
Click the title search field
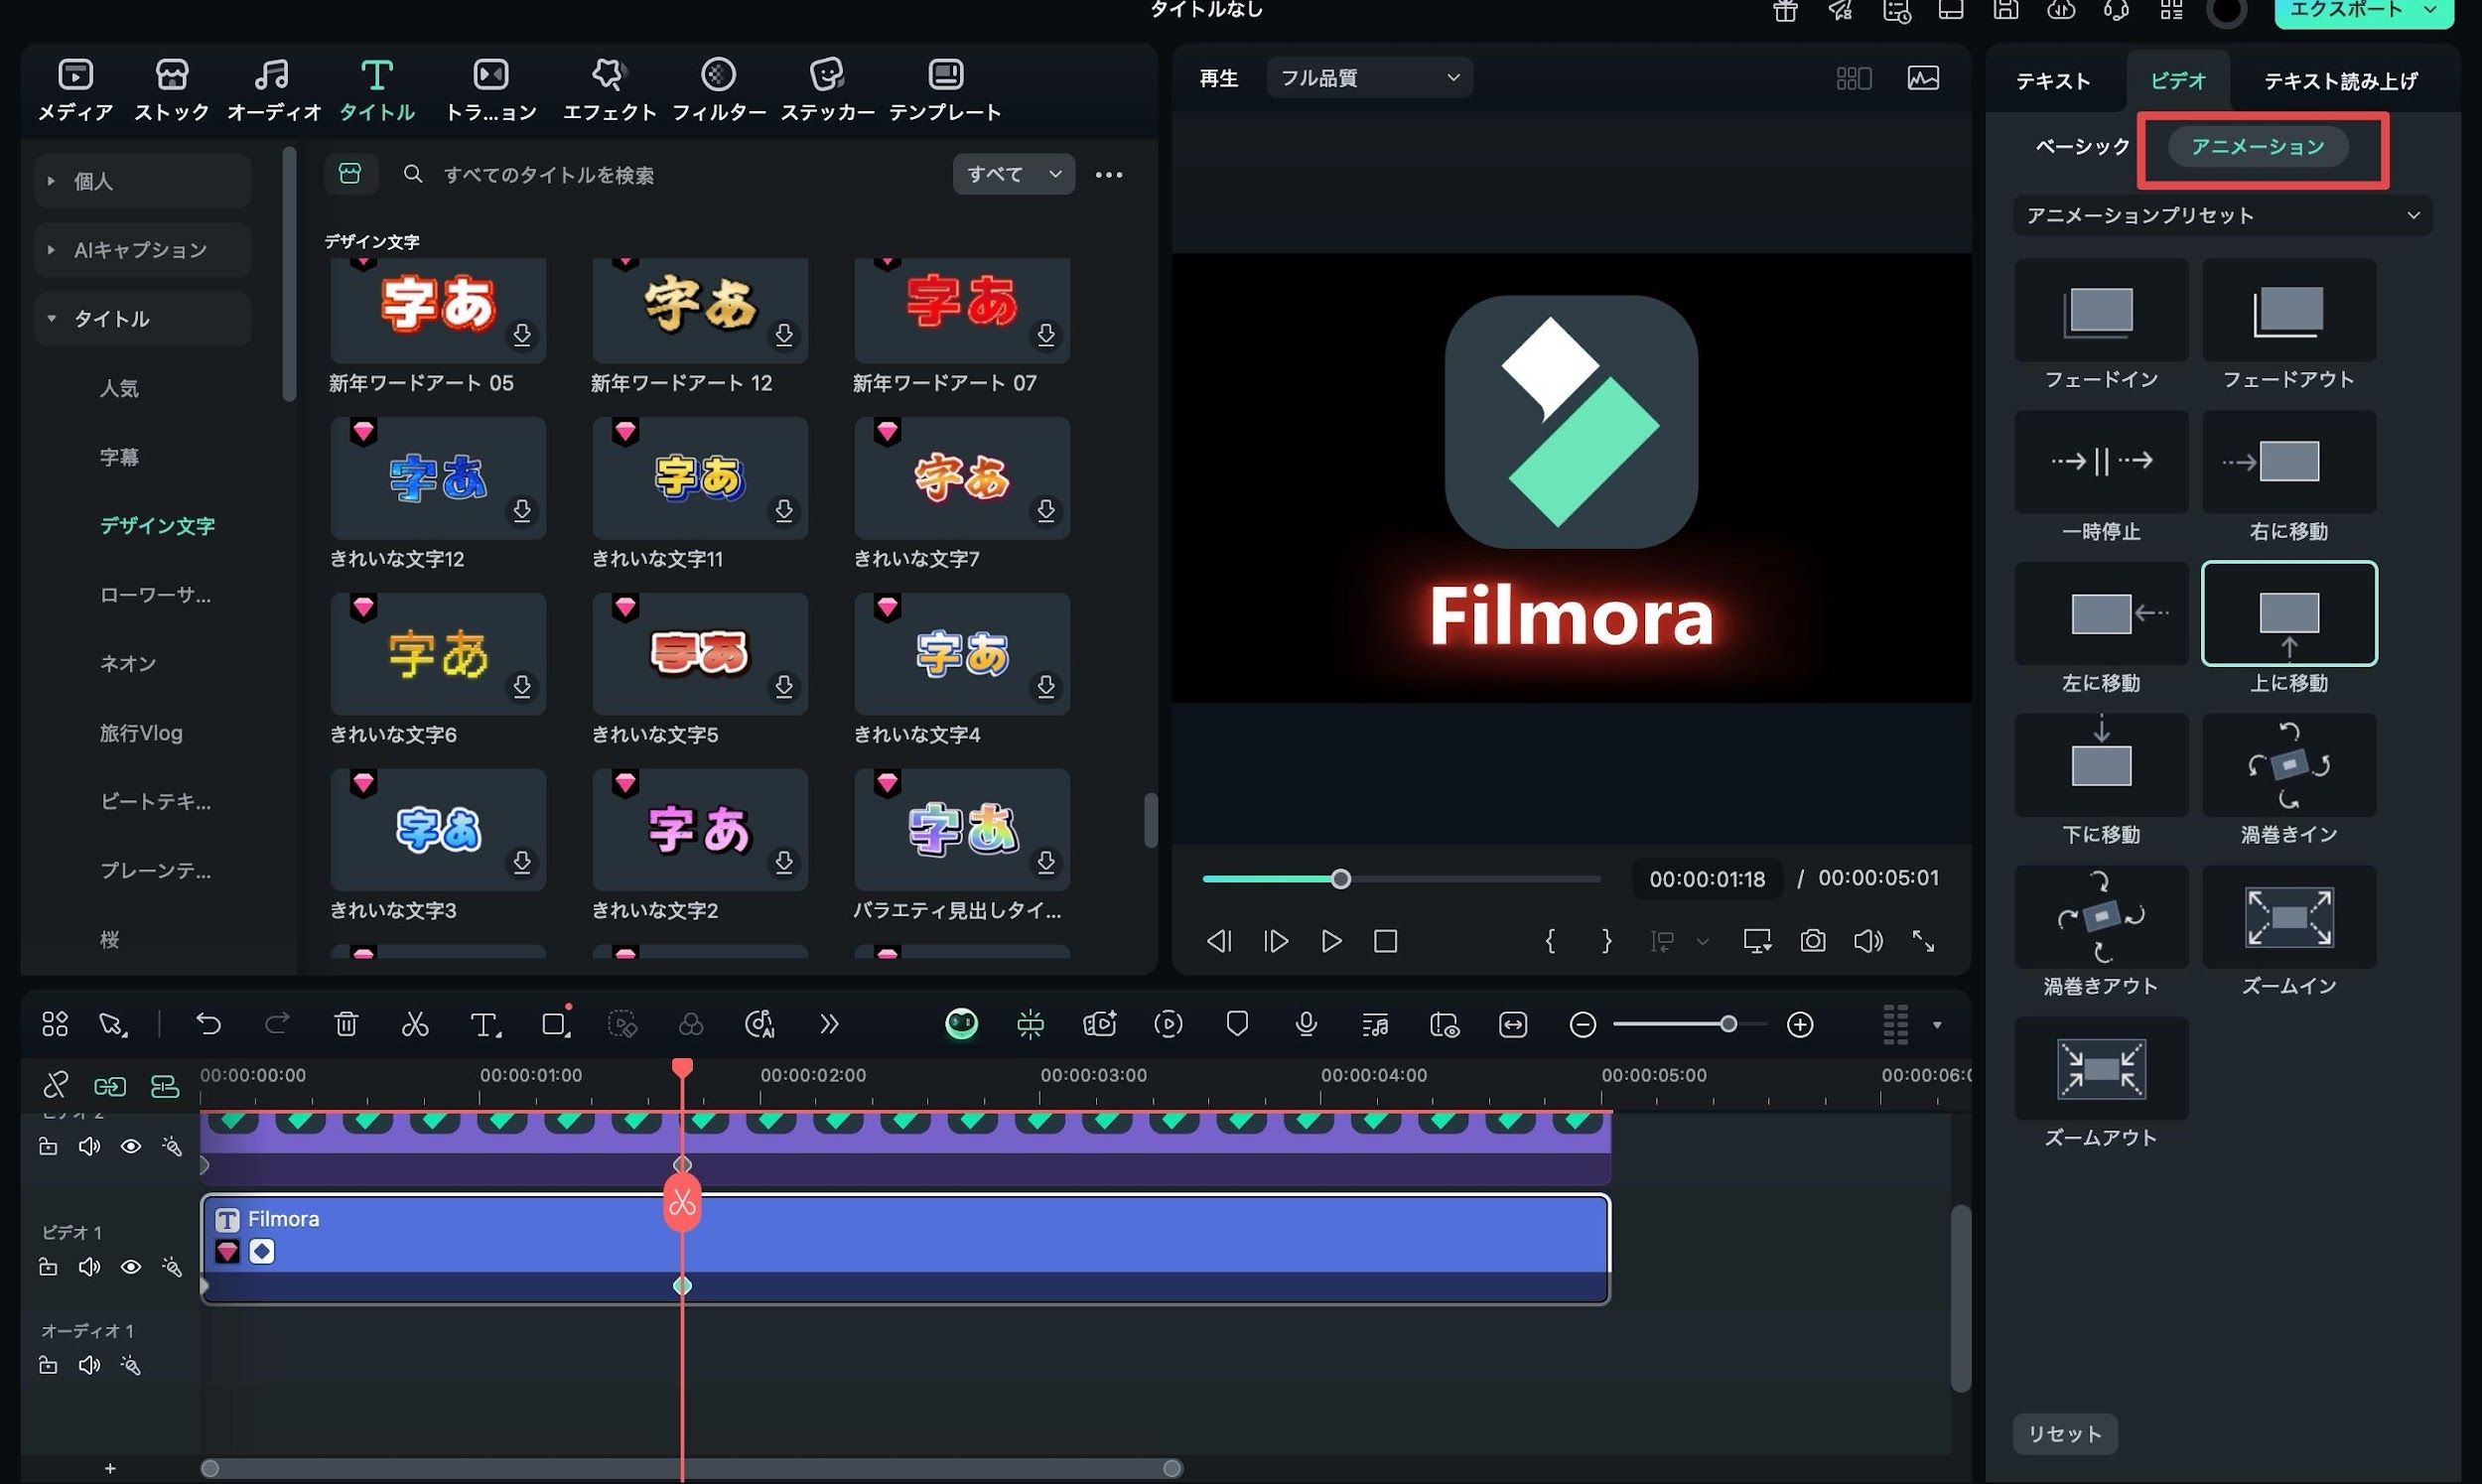(x=665, y=175)
